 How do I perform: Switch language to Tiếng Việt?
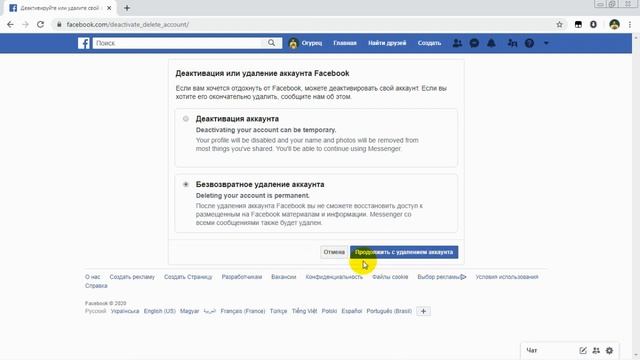coord(304,311)
